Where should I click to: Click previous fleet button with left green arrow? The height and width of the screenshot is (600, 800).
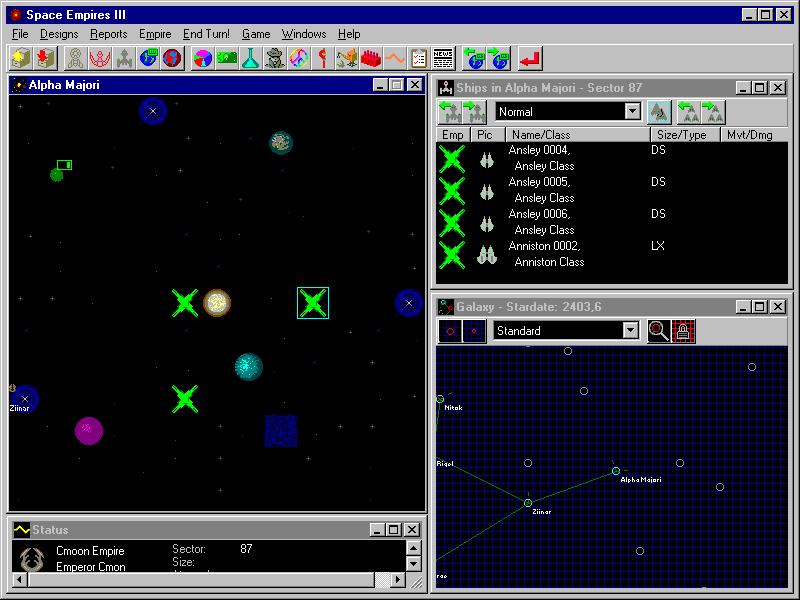[x=688, y=112]
